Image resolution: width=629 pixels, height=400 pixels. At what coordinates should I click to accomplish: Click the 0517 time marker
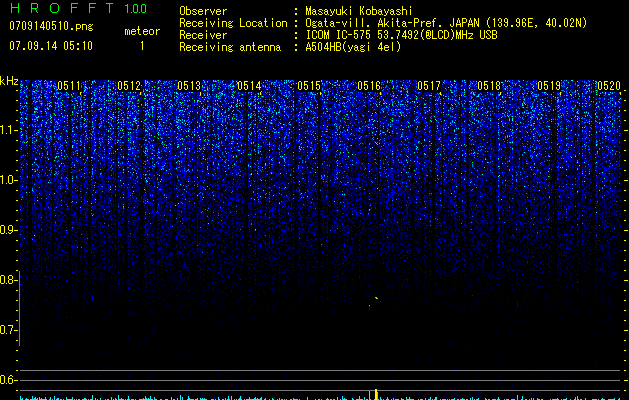point(429,86)
